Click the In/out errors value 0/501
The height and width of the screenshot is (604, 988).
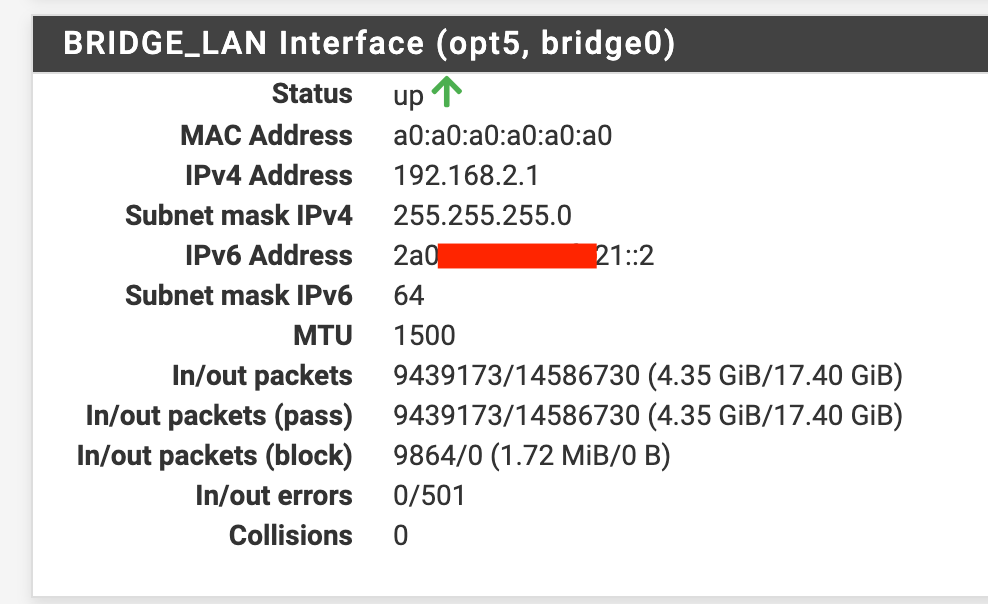tap(429, 496)
